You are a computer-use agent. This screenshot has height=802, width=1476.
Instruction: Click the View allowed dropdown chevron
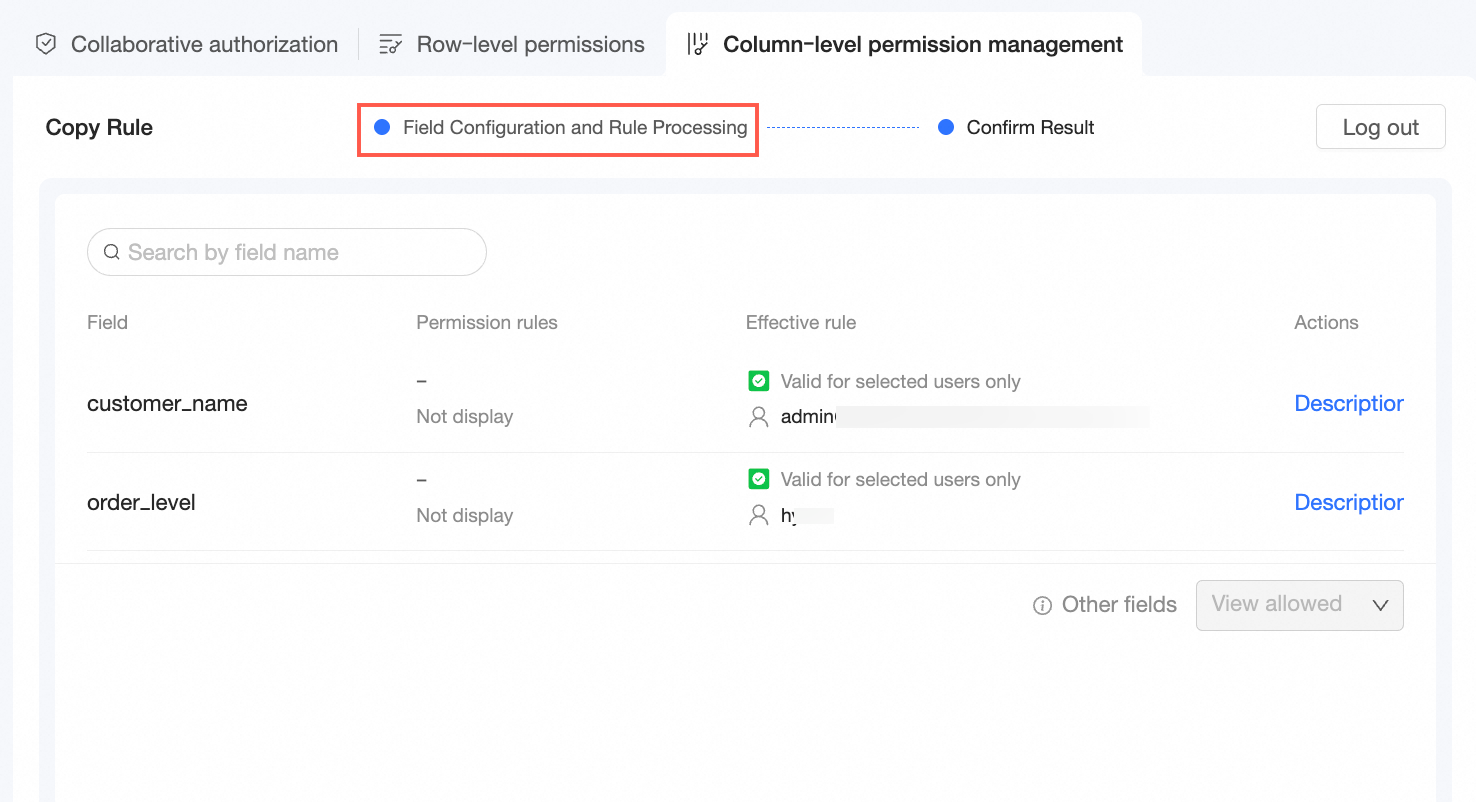(1381, 605)
